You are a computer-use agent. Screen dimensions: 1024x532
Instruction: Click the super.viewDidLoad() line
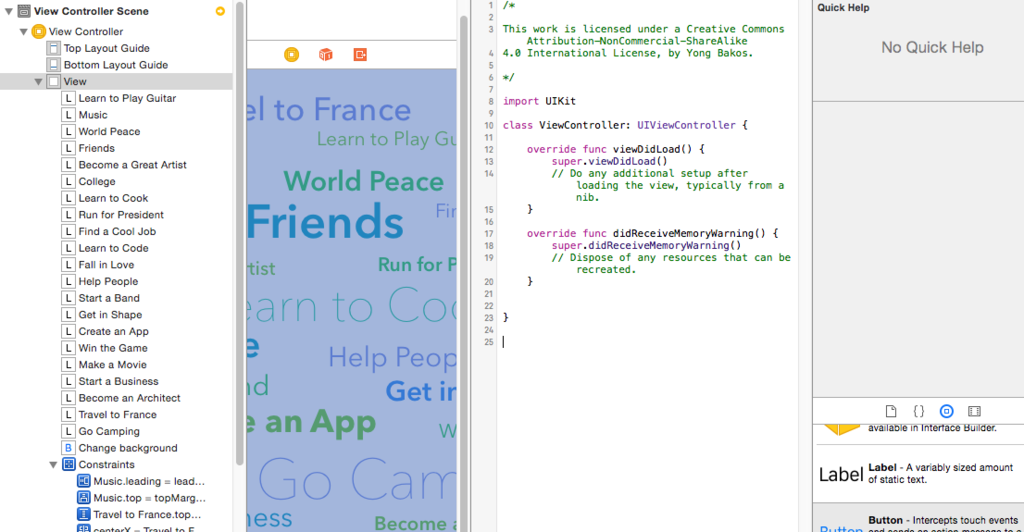609,161
